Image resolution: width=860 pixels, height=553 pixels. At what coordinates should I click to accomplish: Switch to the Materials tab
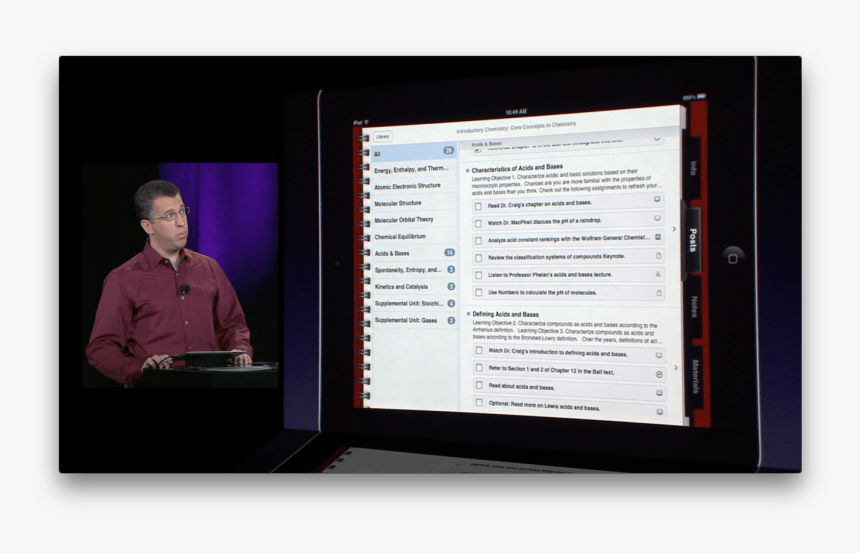695,376
